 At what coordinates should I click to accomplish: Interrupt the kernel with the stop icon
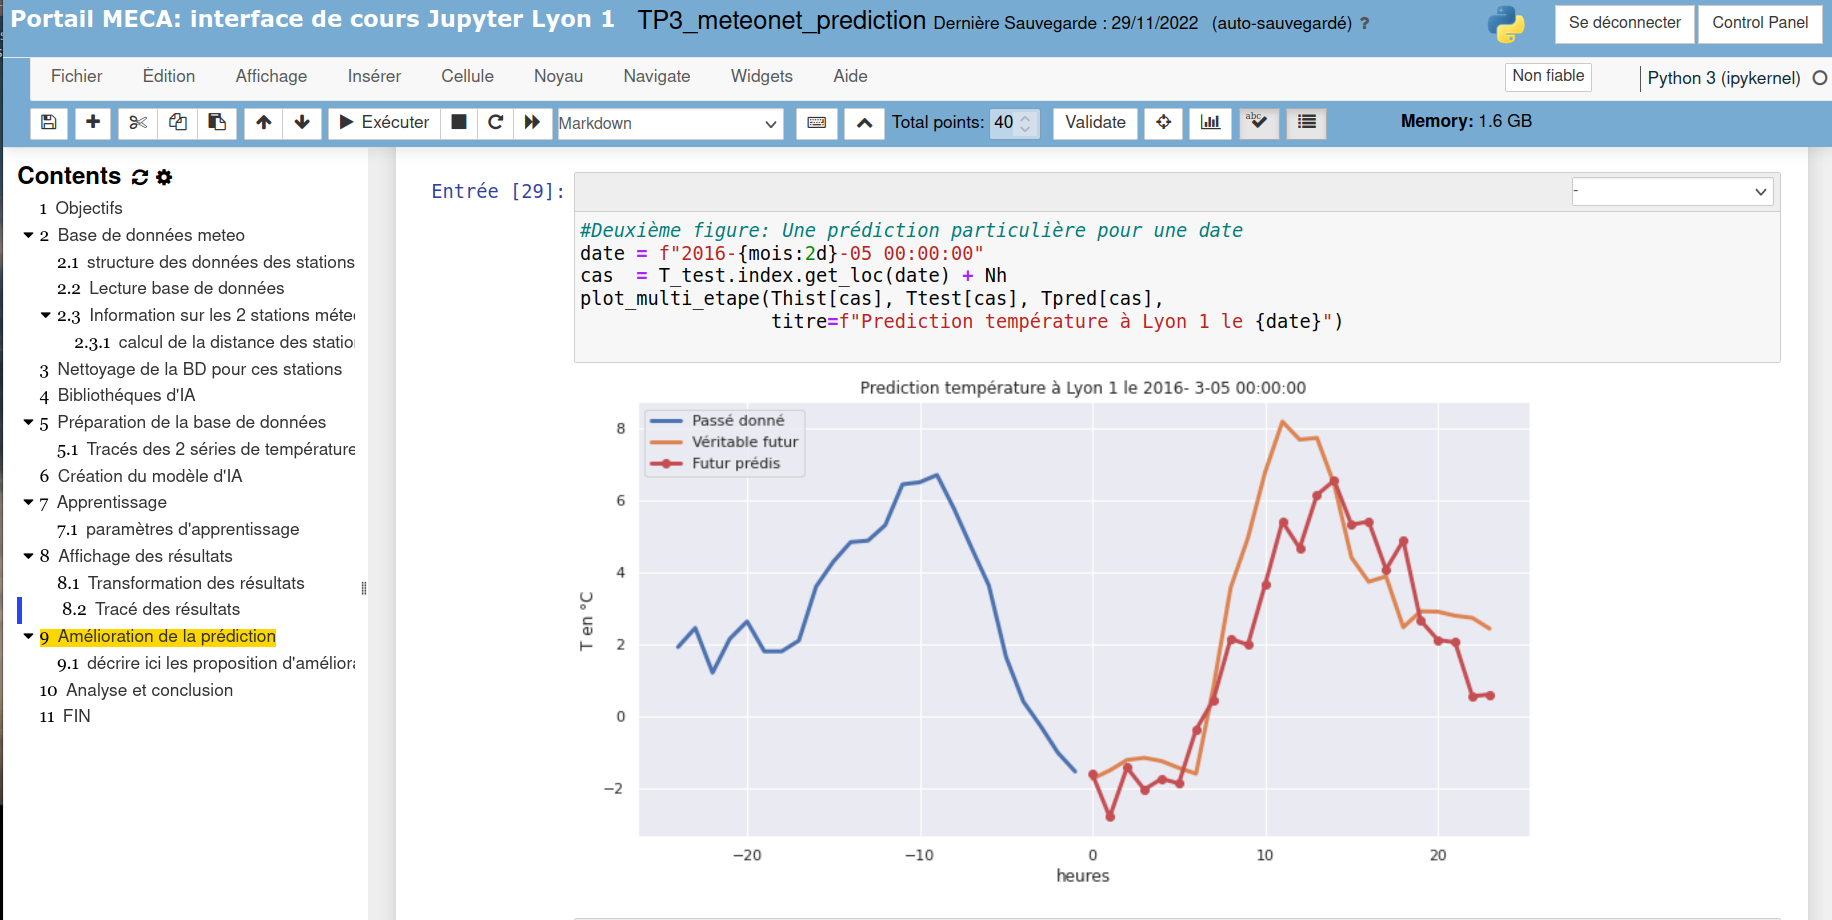[459, 122]
